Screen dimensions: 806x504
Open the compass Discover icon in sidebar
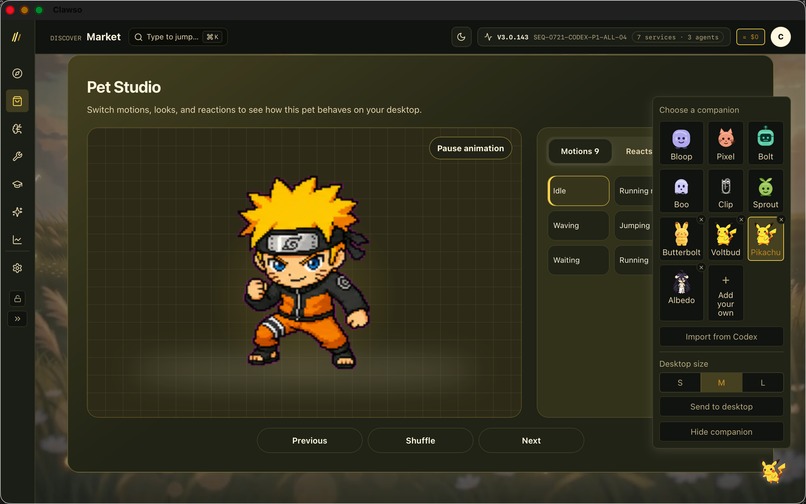pyautogui.click(x=17, y=74)
